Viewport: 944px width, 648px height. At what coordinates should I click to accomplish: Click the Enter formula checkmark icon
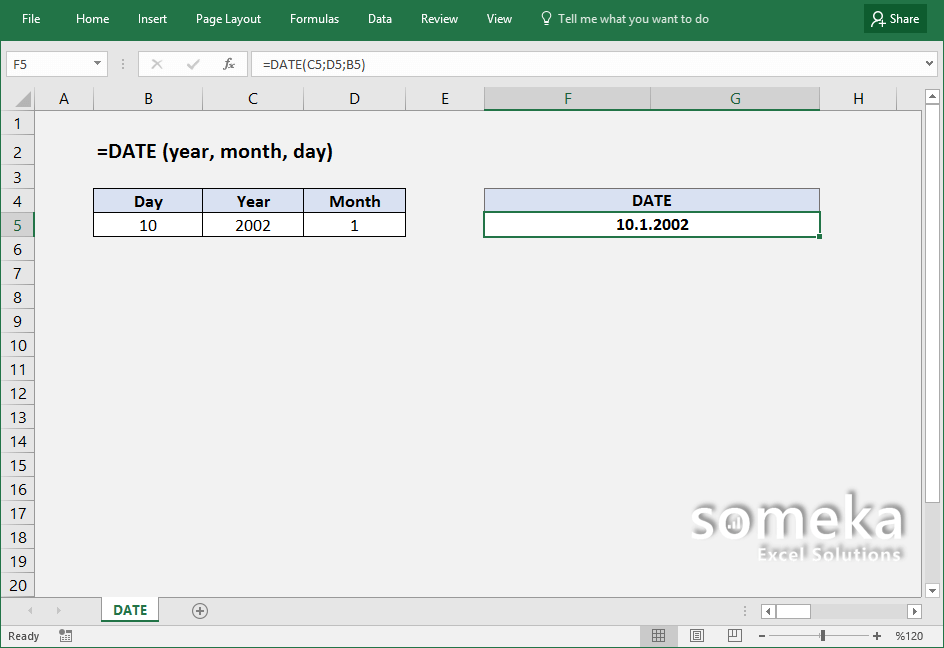193,64
